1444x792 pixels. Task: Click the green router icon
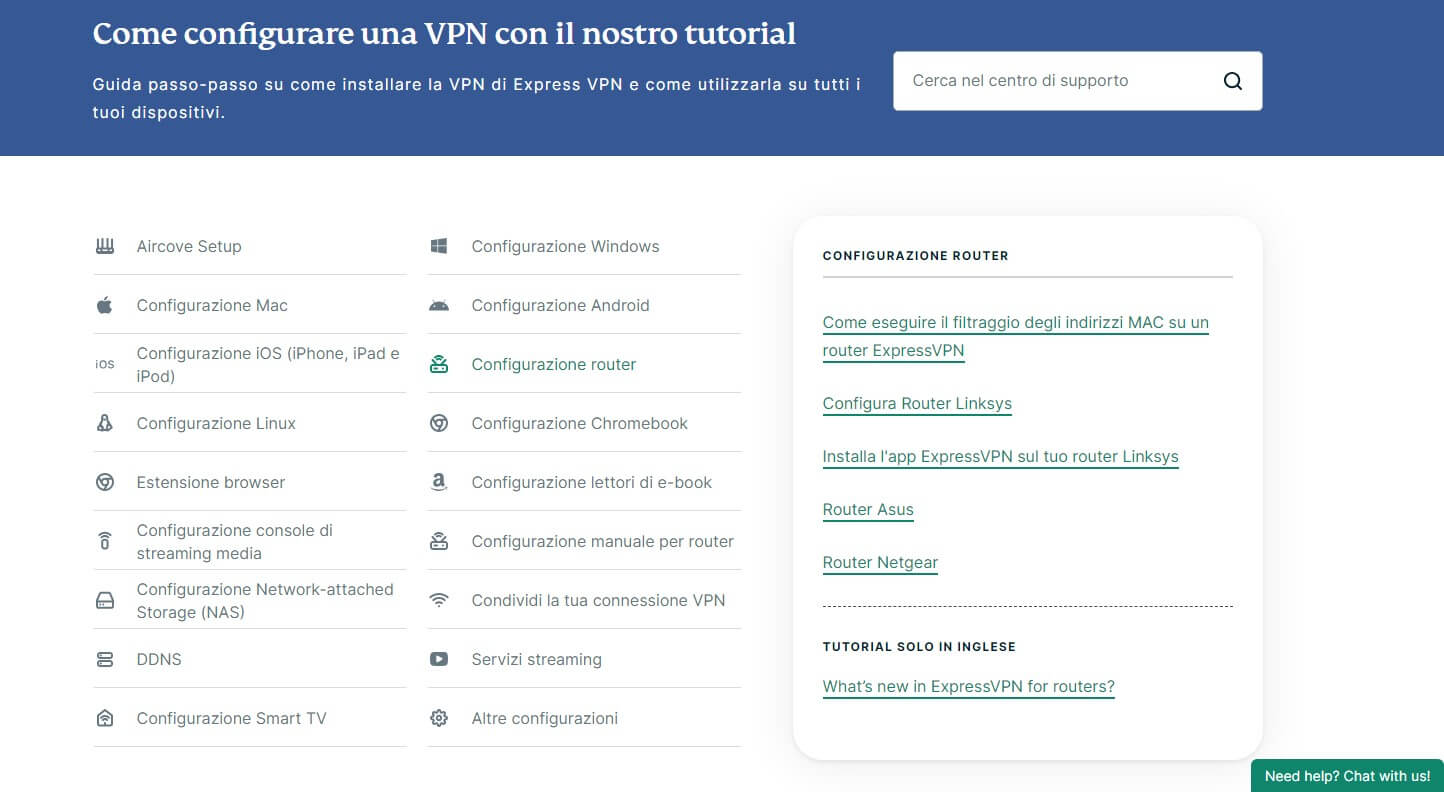click(439, 364)
